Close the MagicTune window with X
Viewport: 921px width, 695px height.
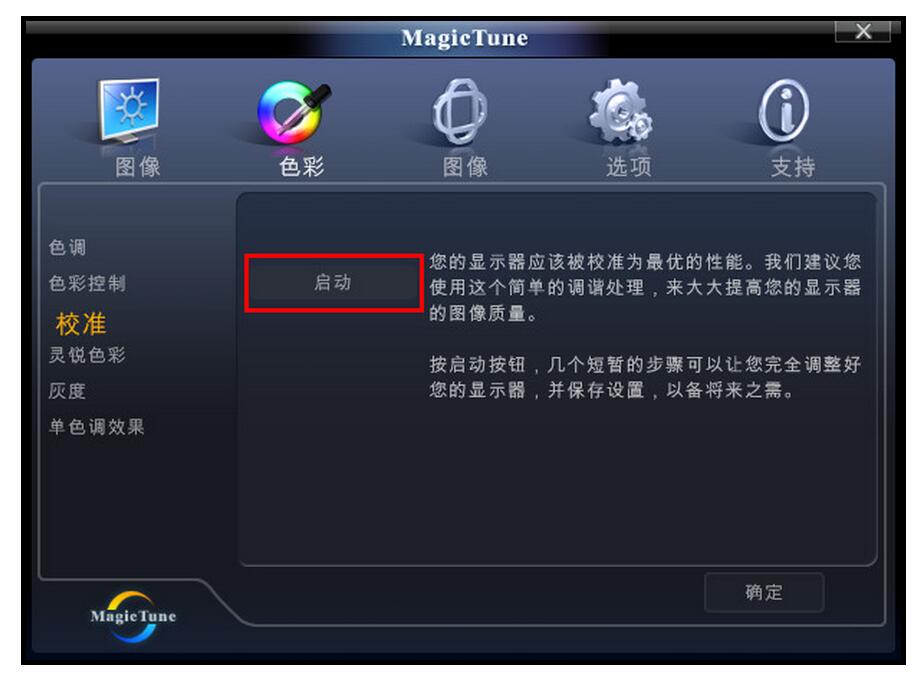pos(863,31)
